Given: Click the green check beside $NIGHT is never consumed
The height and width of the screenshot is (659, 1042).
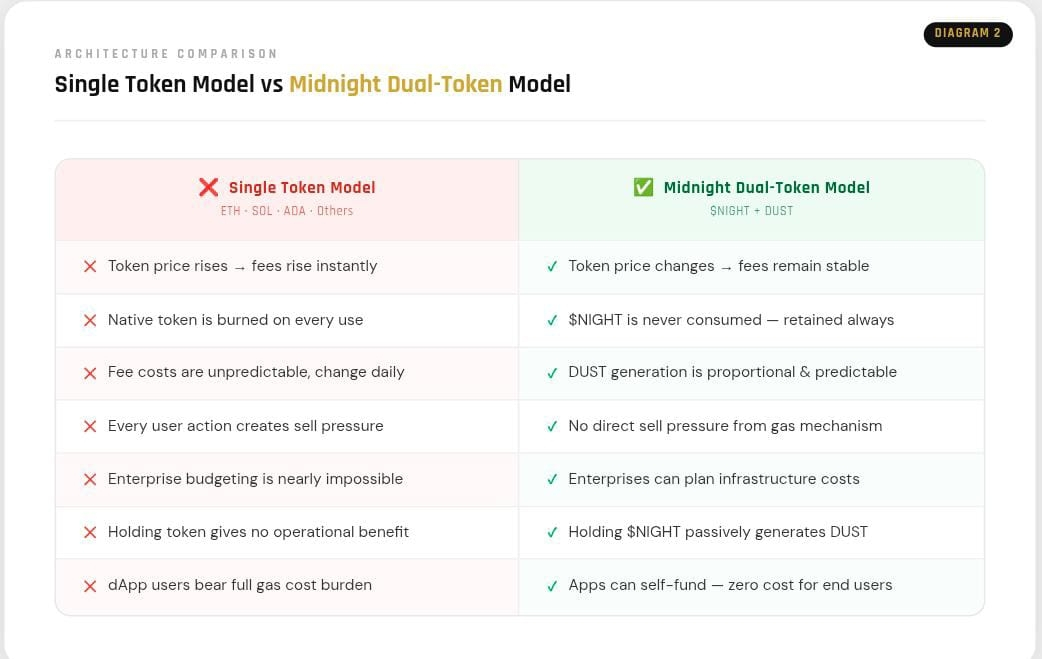Looking at the screenshot, I should (552, 320).
